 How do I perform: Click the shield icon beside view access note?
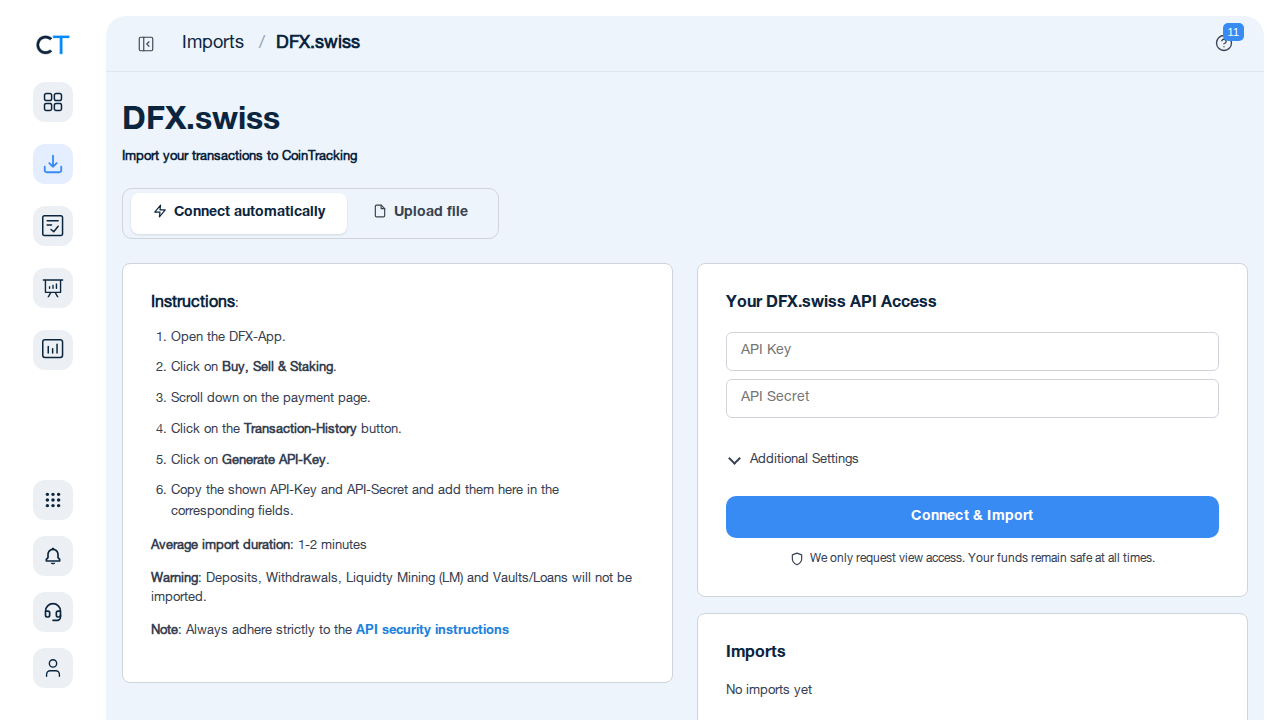(797, 558)
